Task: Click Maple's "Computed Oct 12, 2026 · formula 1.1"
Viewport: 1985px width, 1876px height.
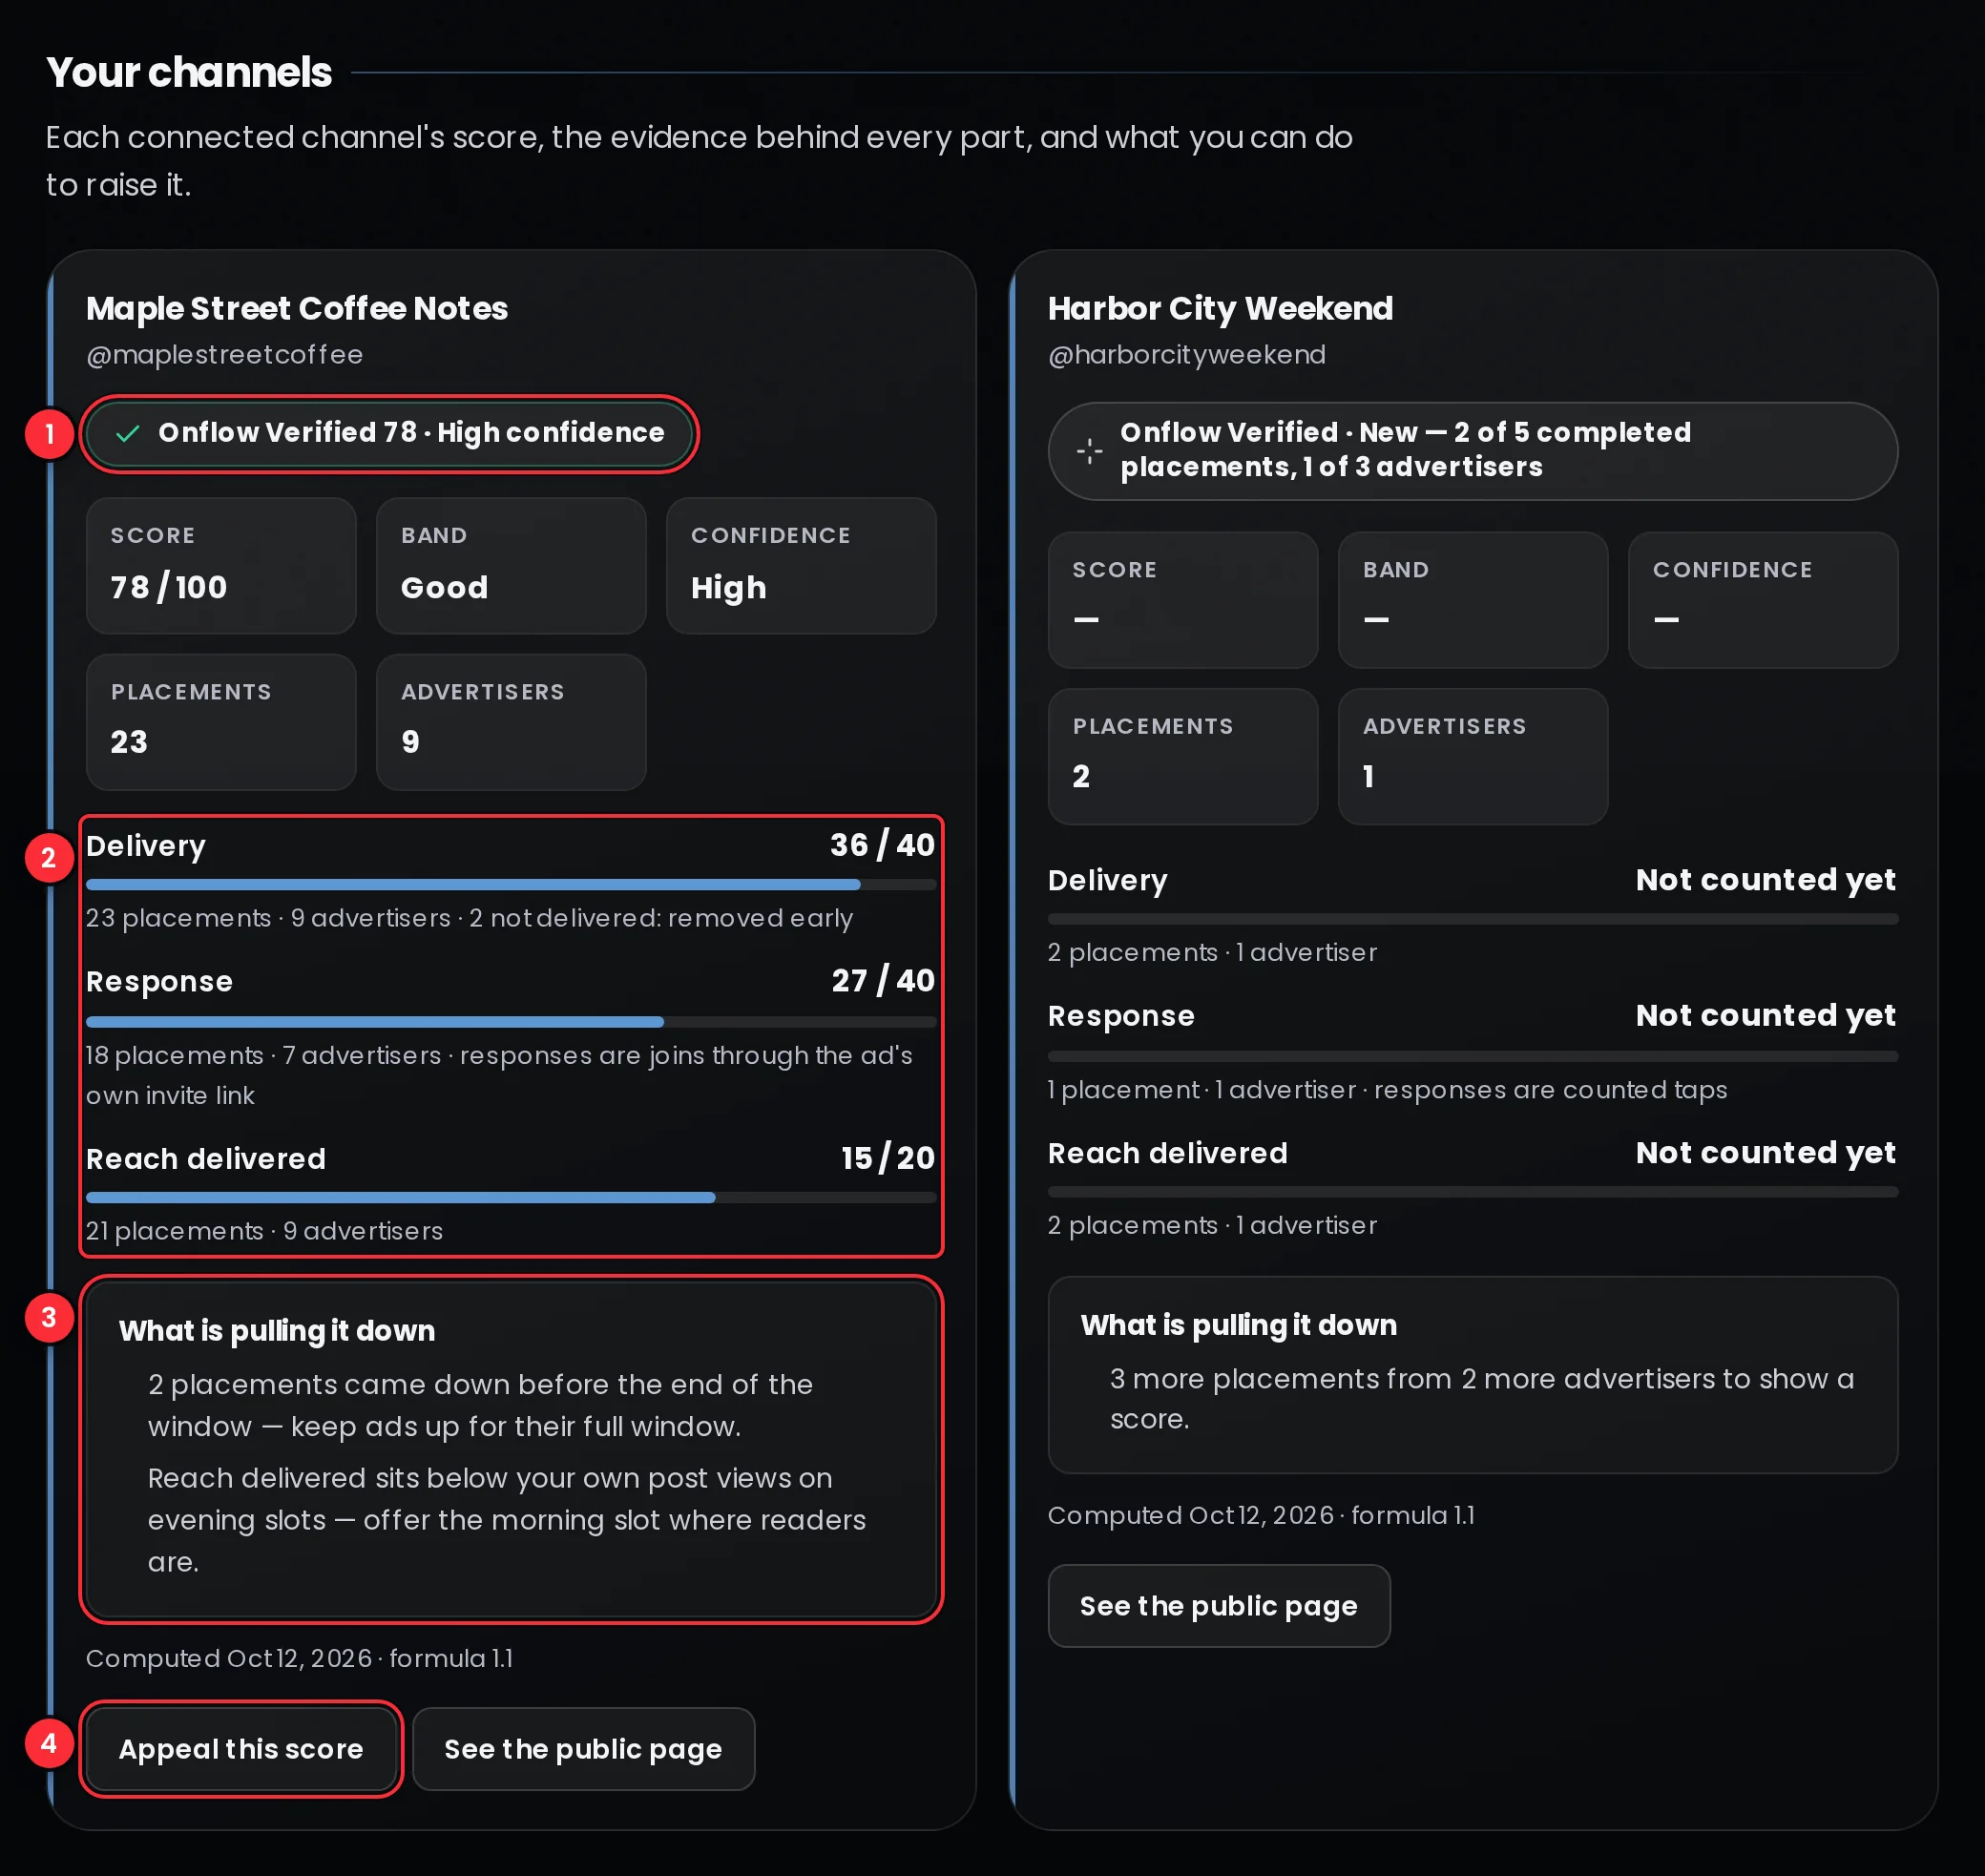Action: tap(300, 1659)
